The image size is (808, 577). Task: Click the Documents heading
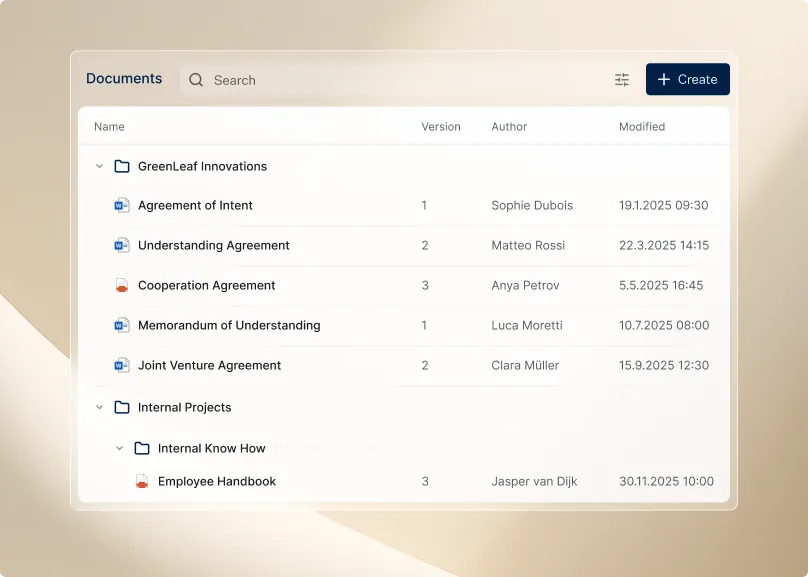[x=124, y=78]
